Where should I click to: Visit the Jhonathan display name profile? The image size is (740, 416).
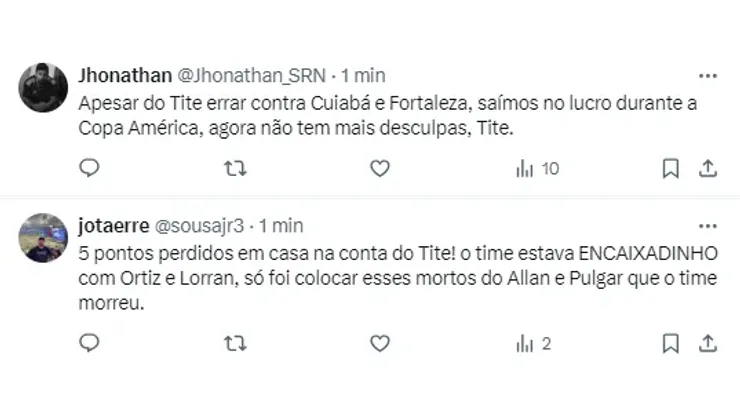(124, 76)
